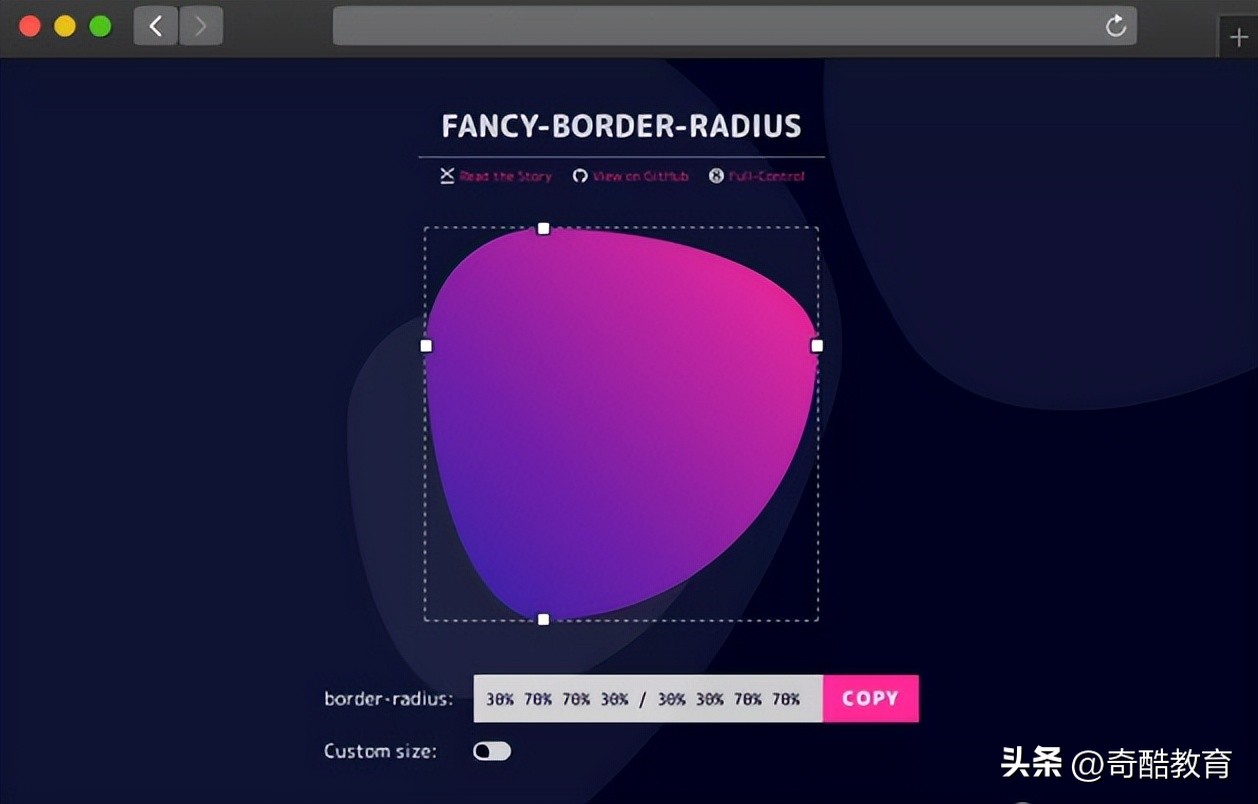The width and height of the screenshot is (1258, 804).
Task: Toggle the Custom size switch
Action: point(492,751)
